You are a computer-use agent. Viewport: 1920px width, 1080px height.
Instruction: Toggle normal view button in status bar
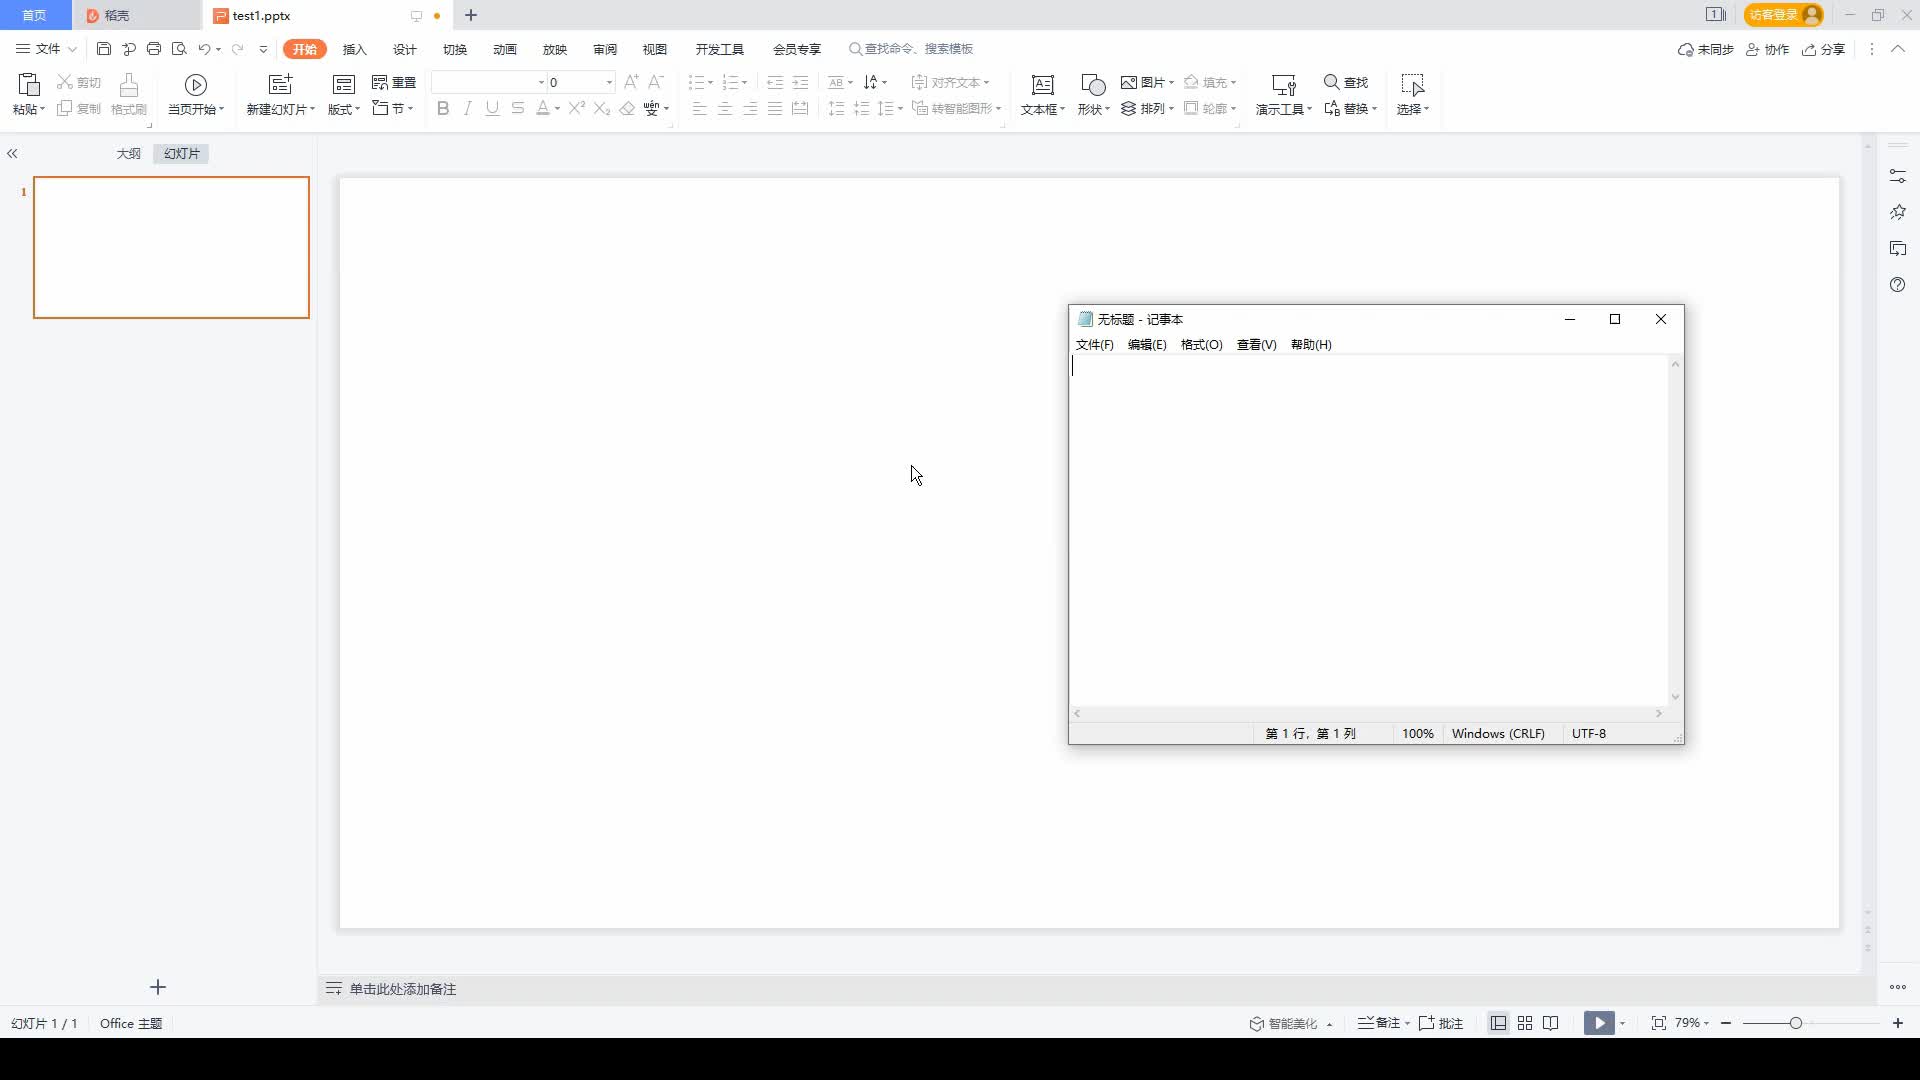tap(1498, 1023)
